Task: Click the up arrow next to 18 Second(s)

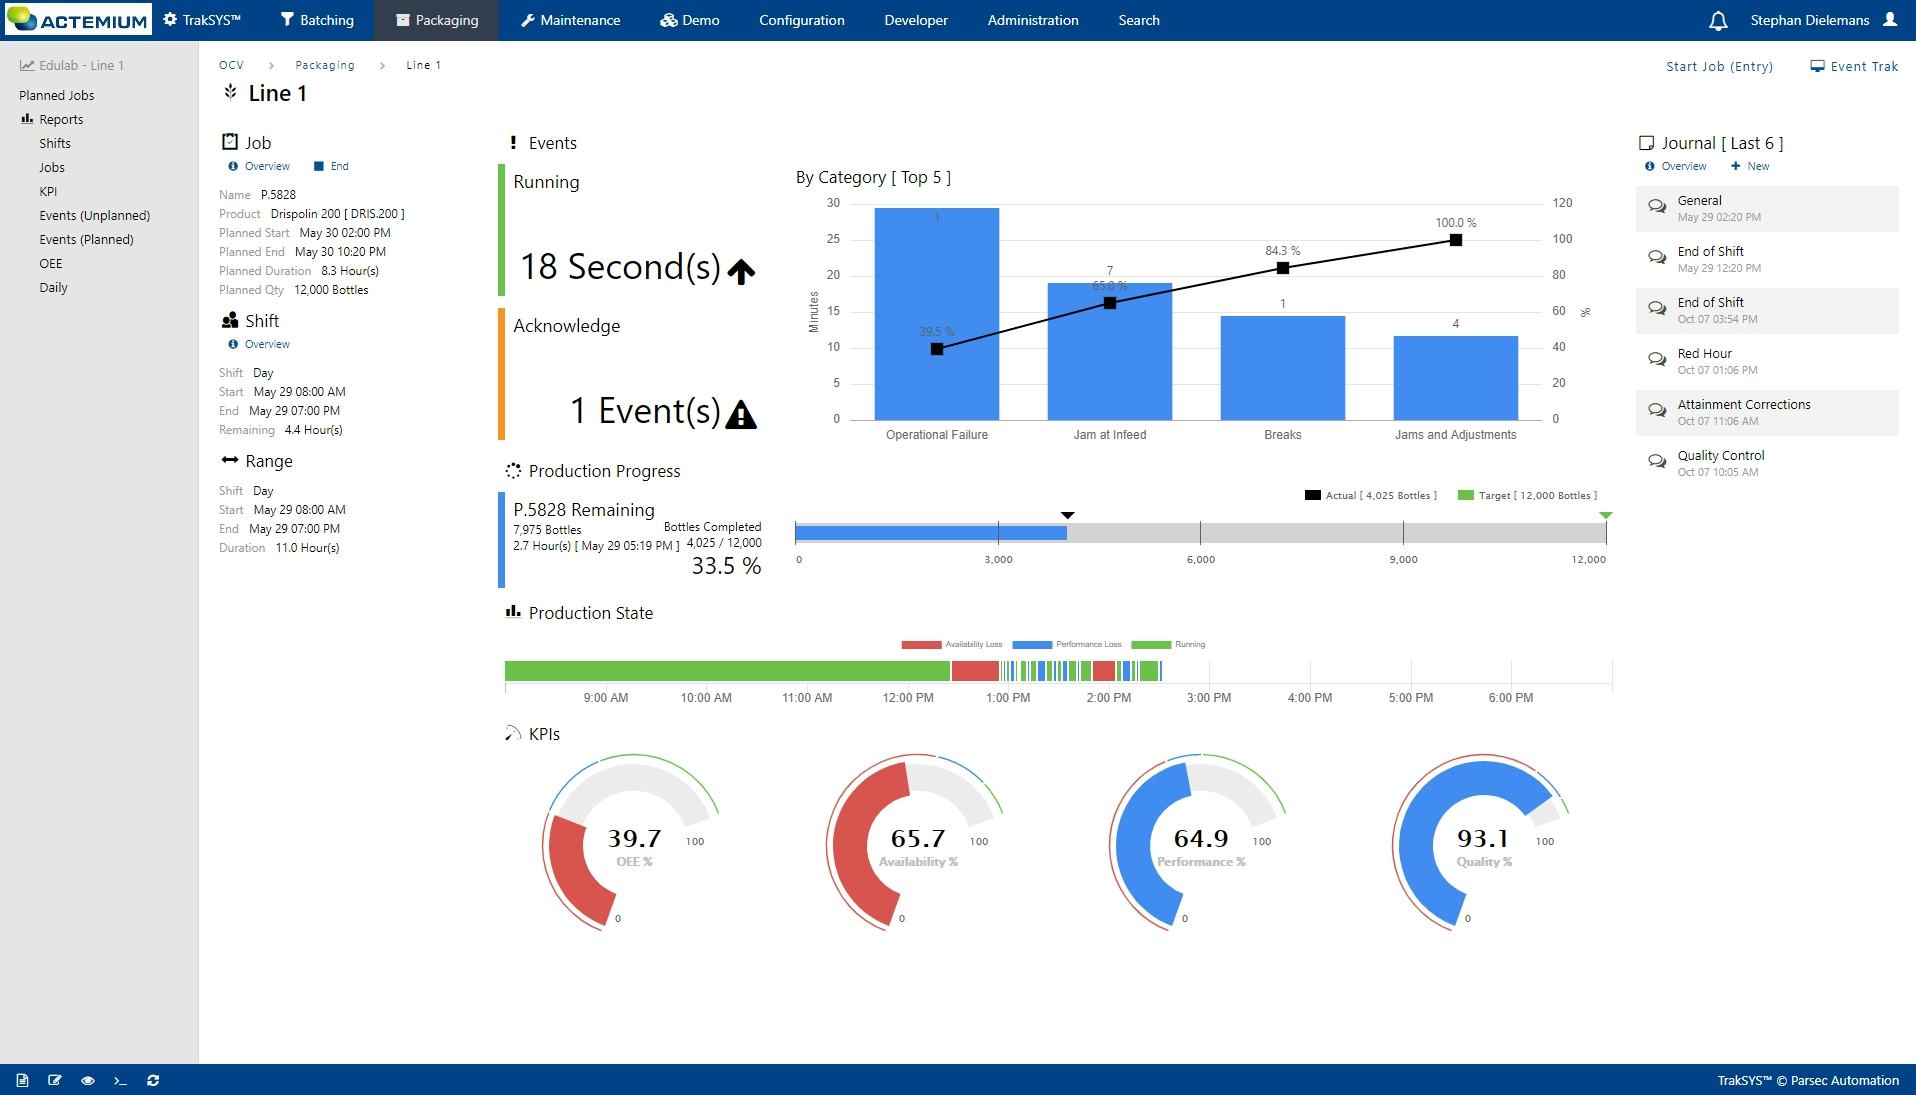Action: click(x=741, y=271)
